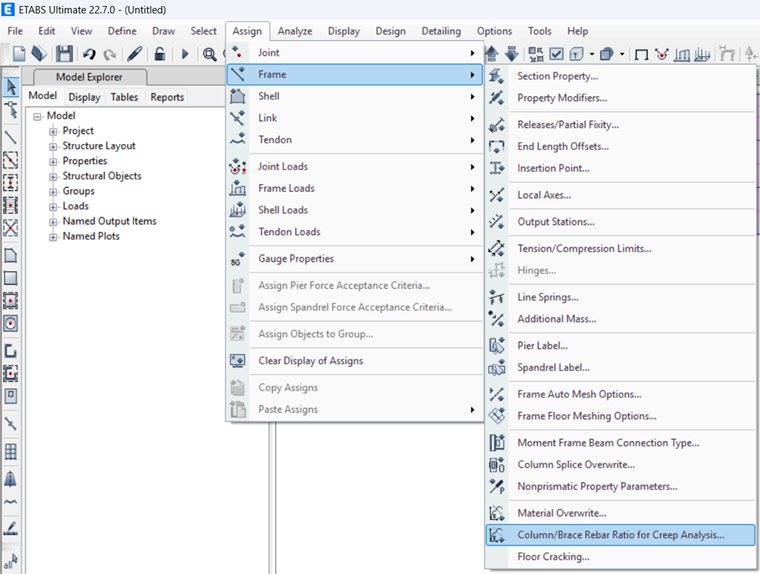Click the move up in list arrow icon
Viewport: 760px width, 574px height.
coord(492,53)
